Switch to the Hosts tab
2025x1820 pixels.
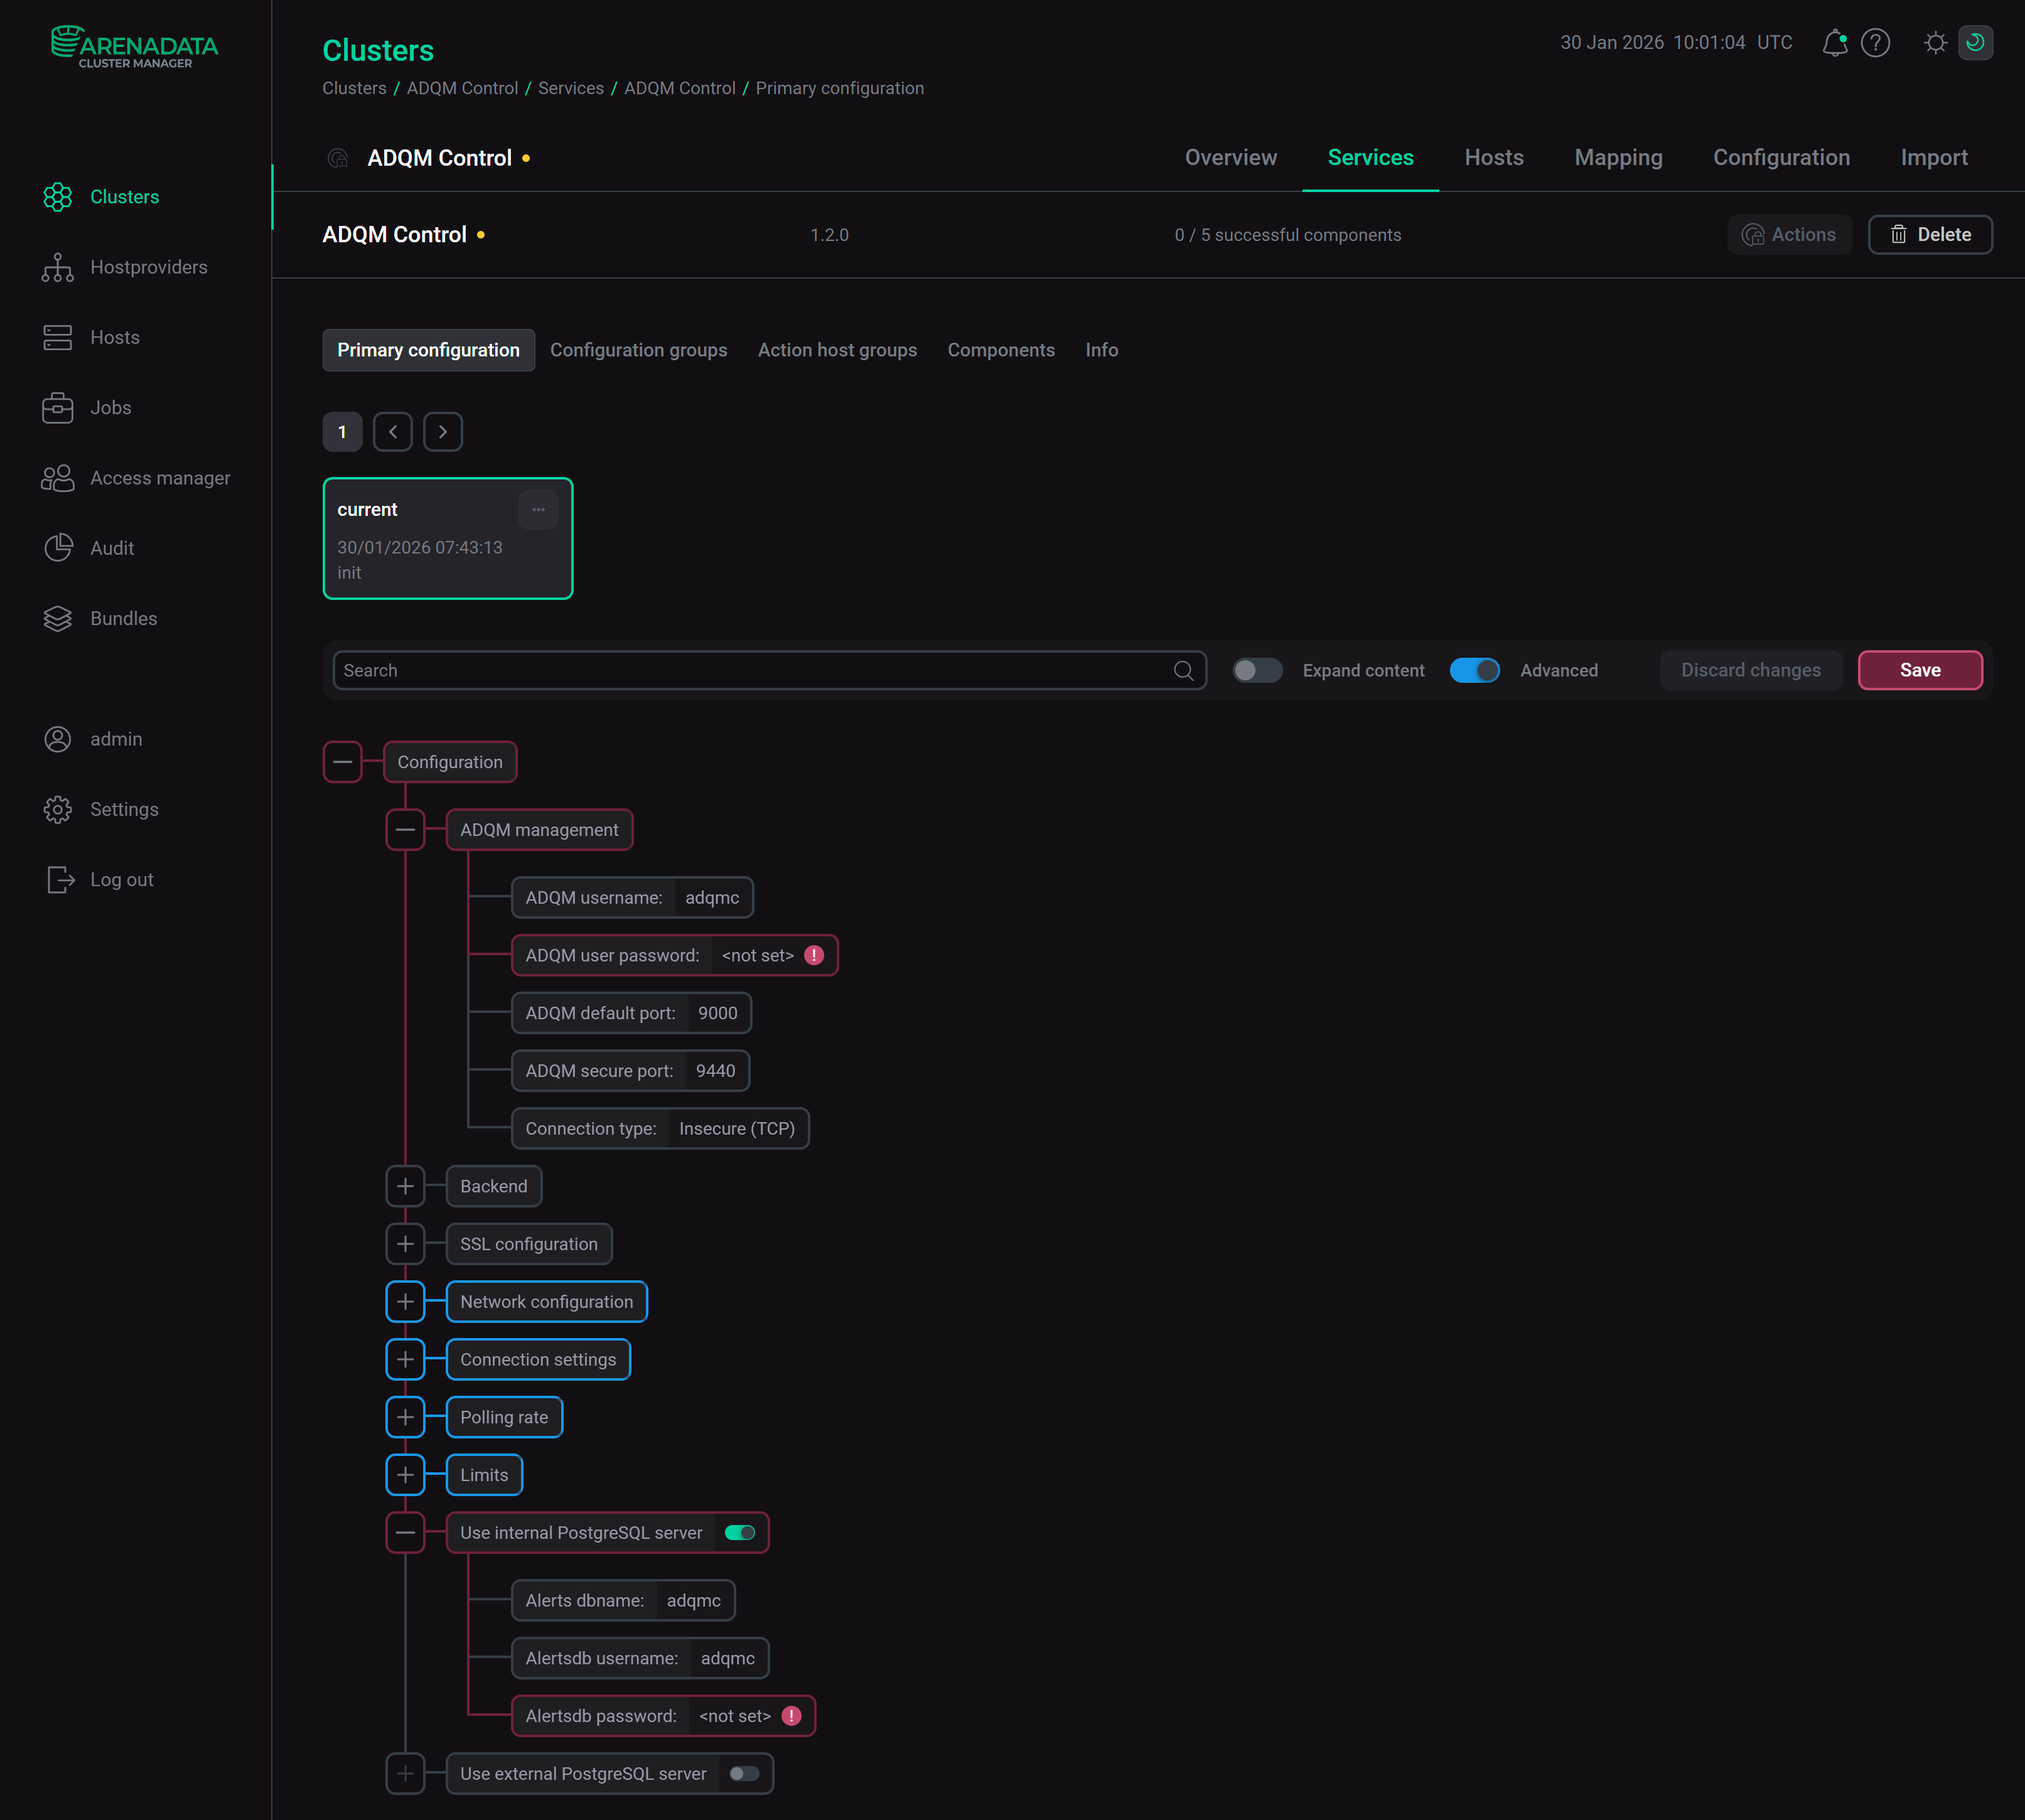click(1494, 157)
